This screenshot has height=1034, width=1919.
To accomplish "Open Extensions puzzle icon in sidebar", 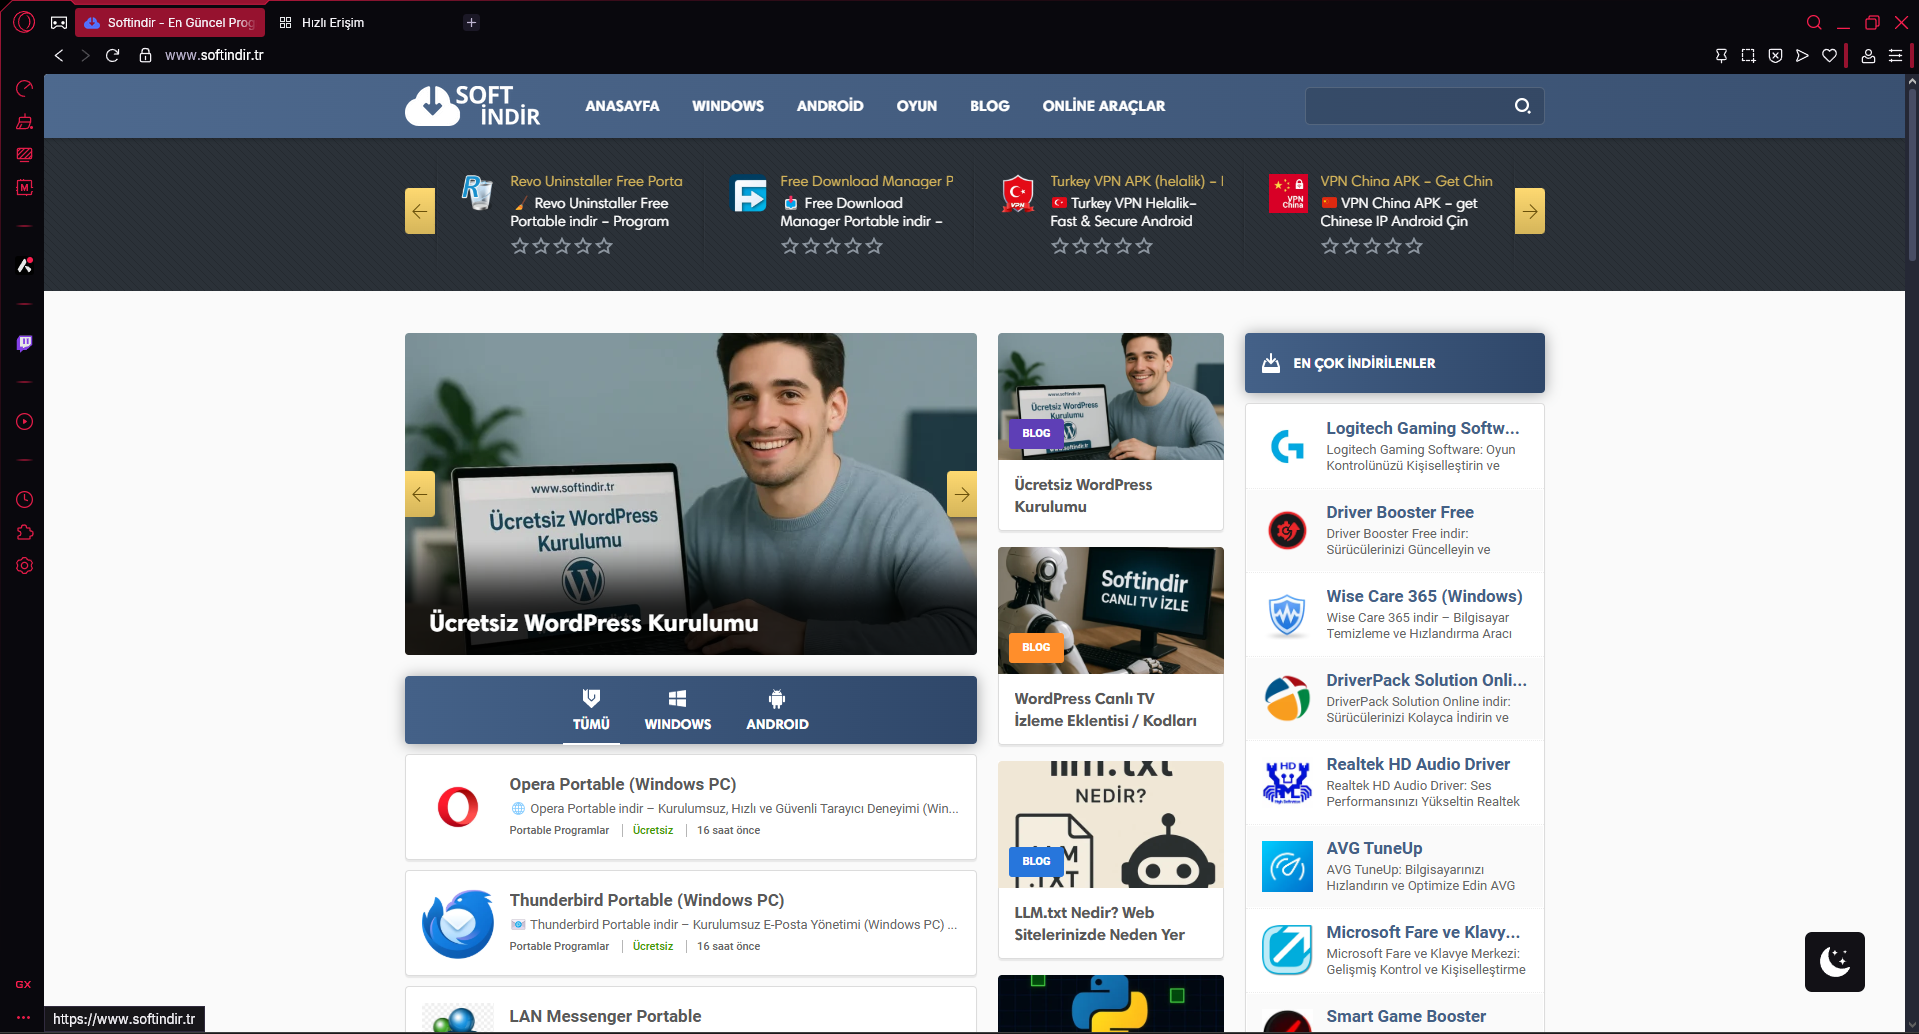I will (x=24, y=532).
